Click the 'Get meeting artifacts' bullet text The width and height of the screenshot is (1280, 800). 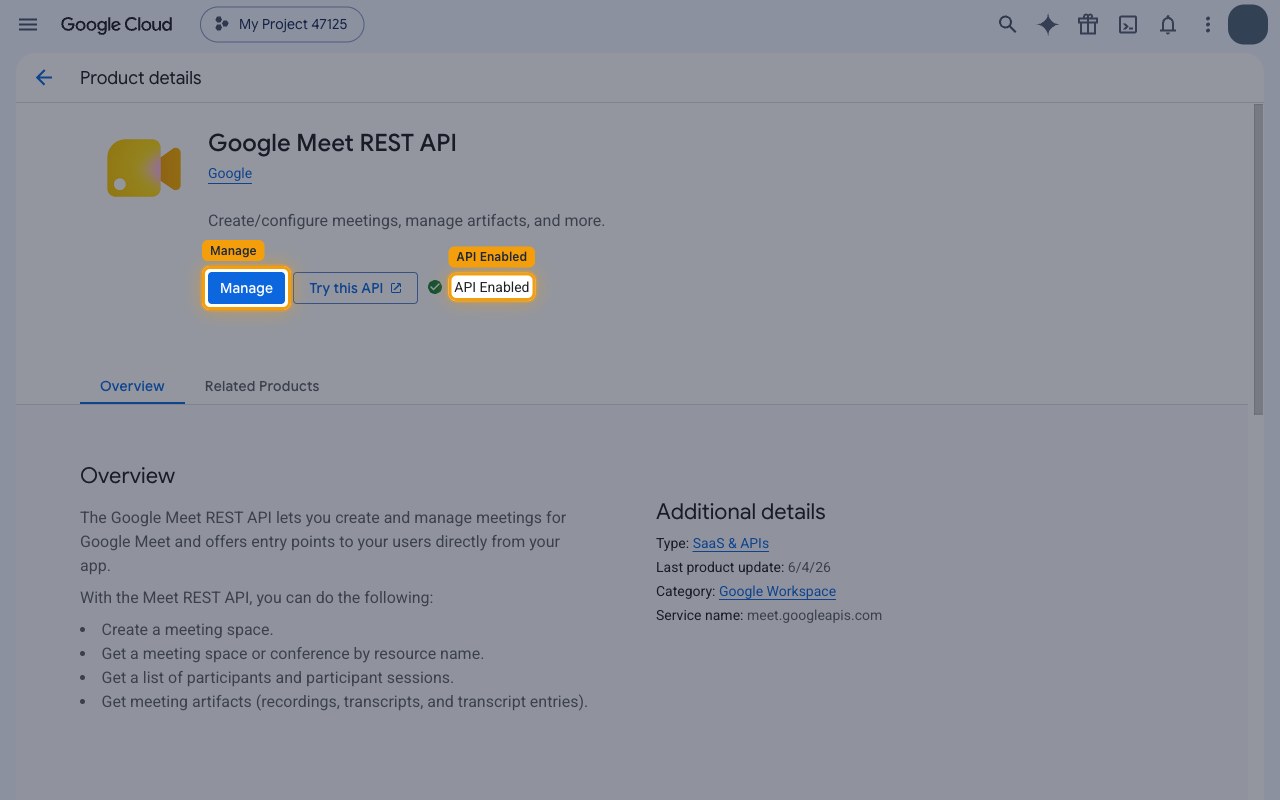tap(344, 702)
